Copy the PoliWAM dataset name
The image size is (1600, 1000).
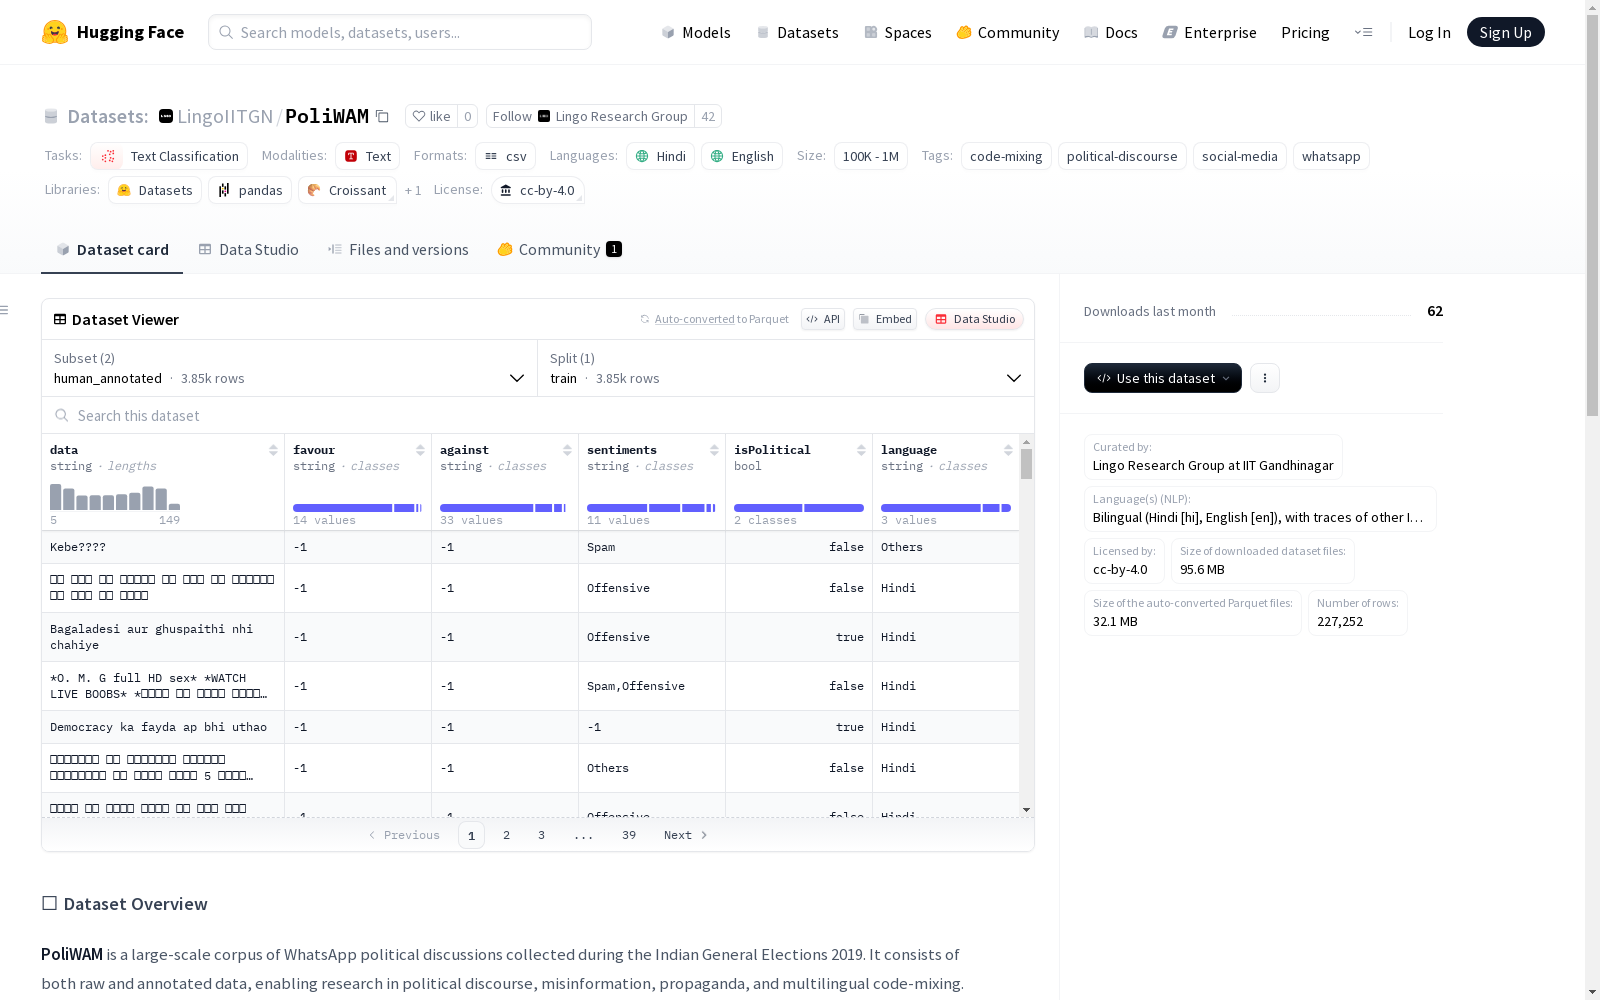coord(382,116)
